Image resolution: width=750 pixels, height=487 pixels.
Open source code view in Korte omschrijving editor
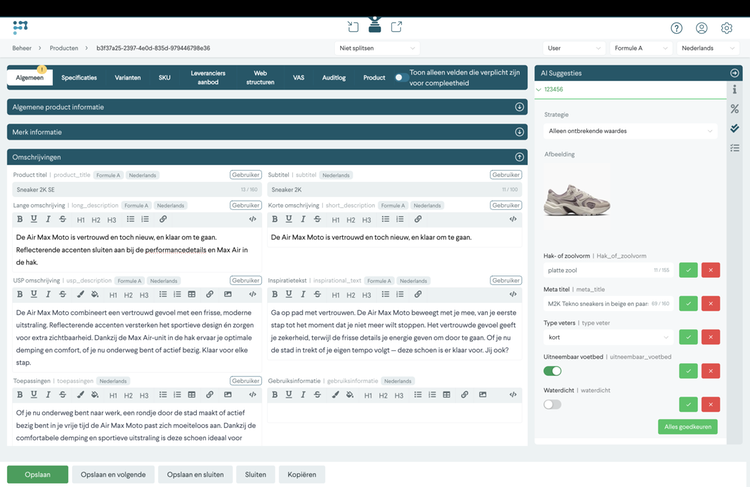(513, 219)
